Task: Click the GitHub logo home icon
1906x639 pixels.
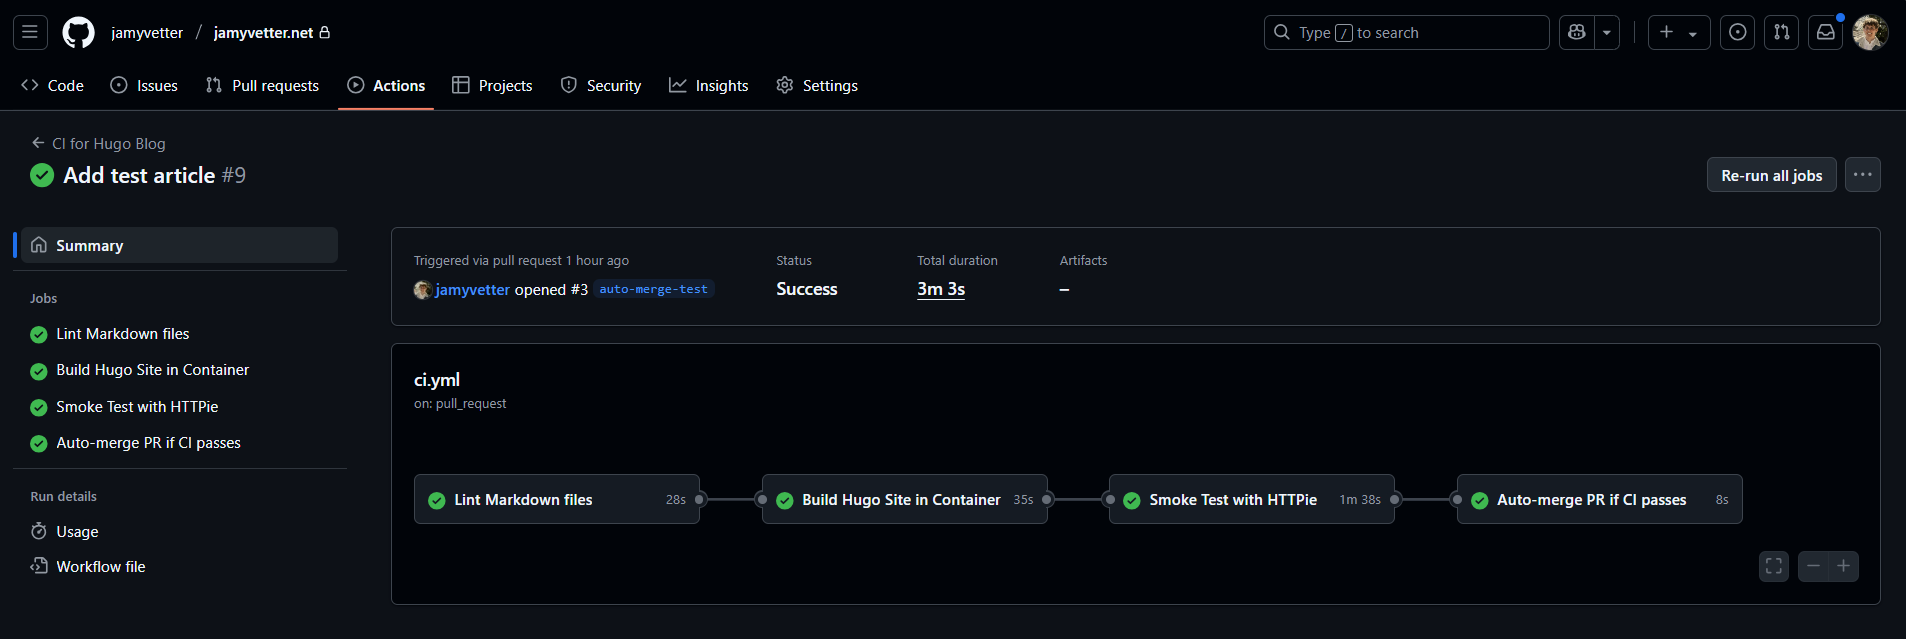Action: [78, 33]
